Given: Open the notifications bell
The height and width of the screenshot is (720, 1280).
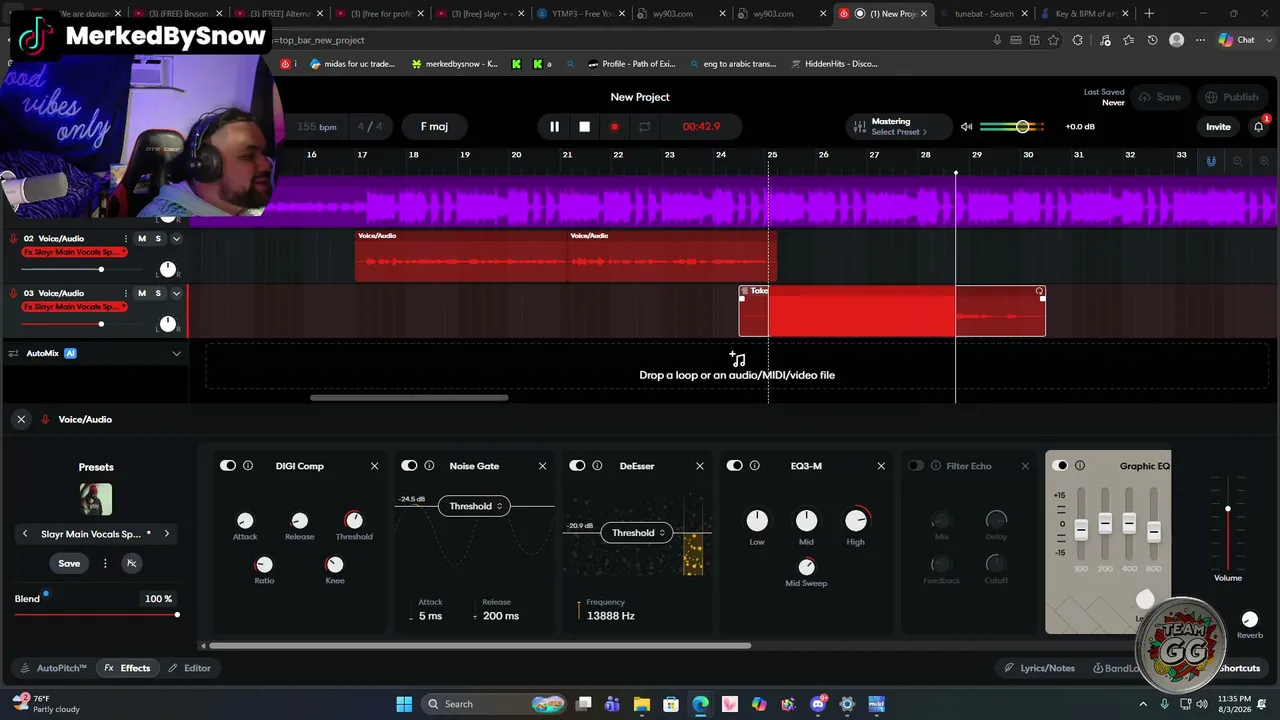Looking at the screenshot, I should [x=1259, y=127].
